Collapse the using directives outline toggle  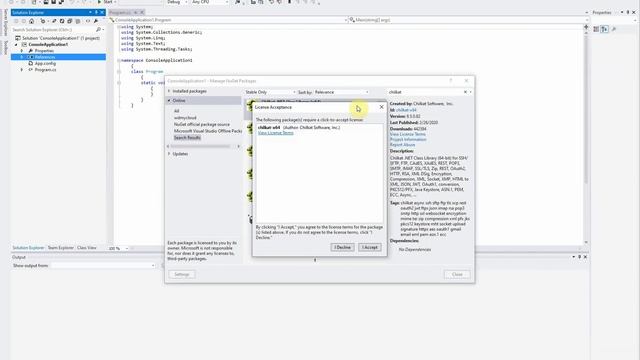click(x=119, y=27)
